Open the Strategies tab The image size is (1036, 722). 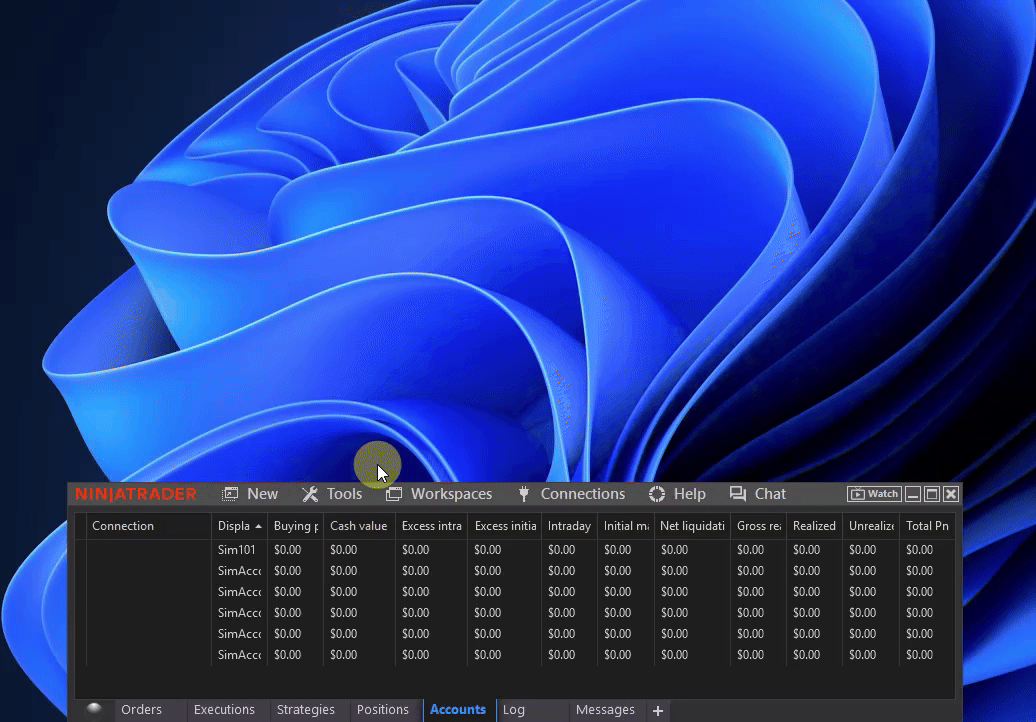[305, 710]
